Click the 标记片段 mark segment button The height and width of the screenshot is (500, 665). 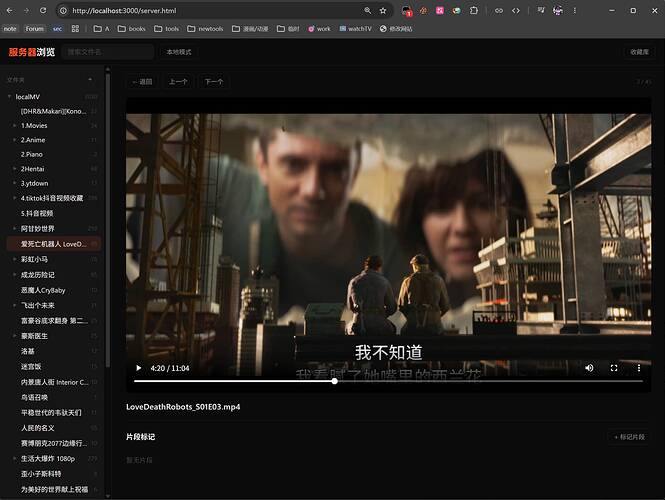[x=629, y=437]
